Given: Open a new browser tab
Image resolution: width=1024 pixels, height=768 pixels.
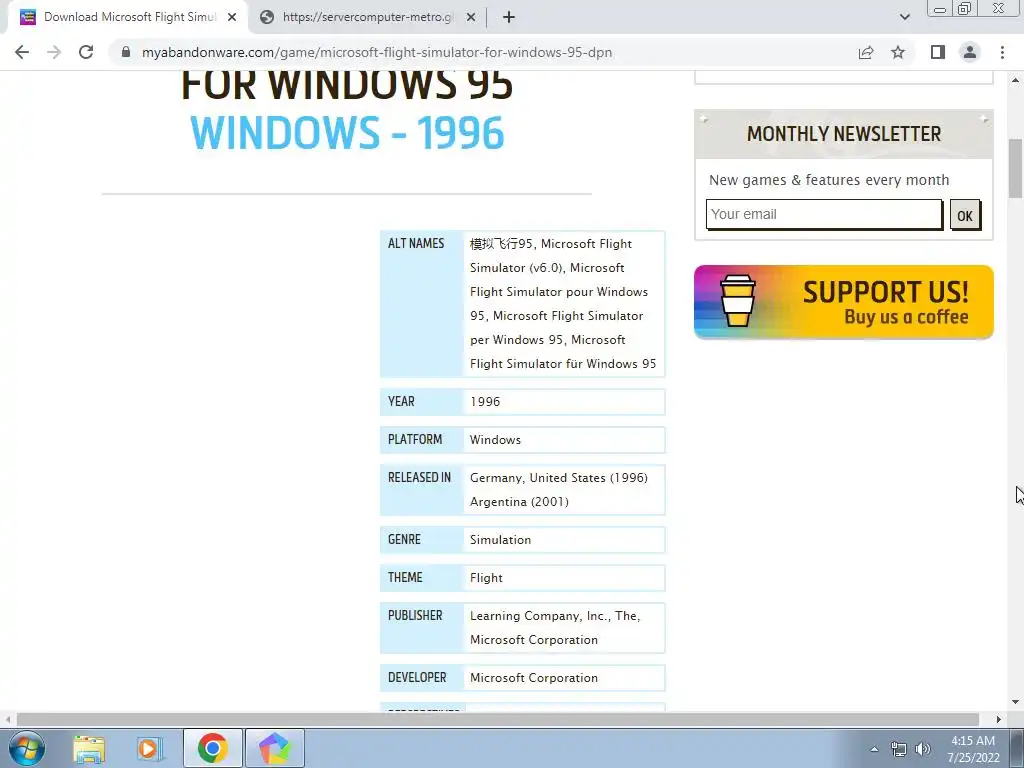Looking at the screenshot, I should (509, 17).
